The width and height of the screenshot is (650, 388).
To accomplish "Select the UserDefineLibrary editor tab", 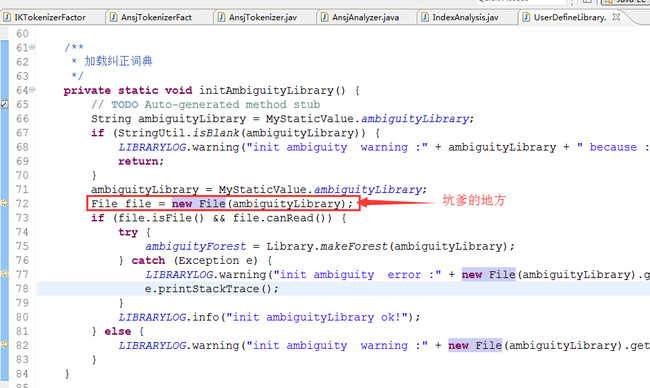I will click(x=570, y=17).
